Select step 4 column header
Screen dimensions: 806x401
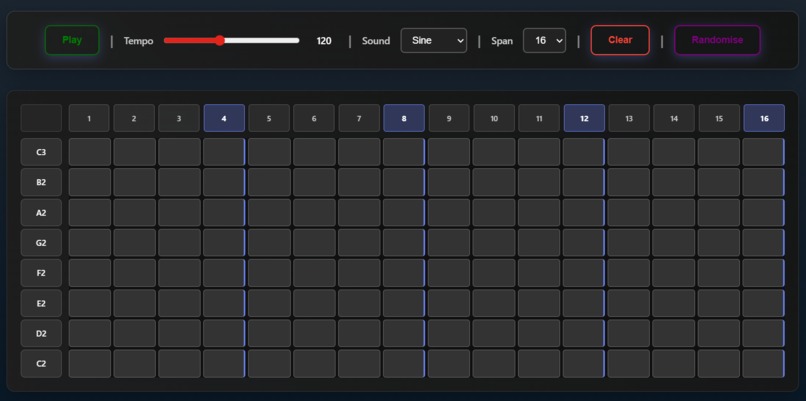pos(224,118)
